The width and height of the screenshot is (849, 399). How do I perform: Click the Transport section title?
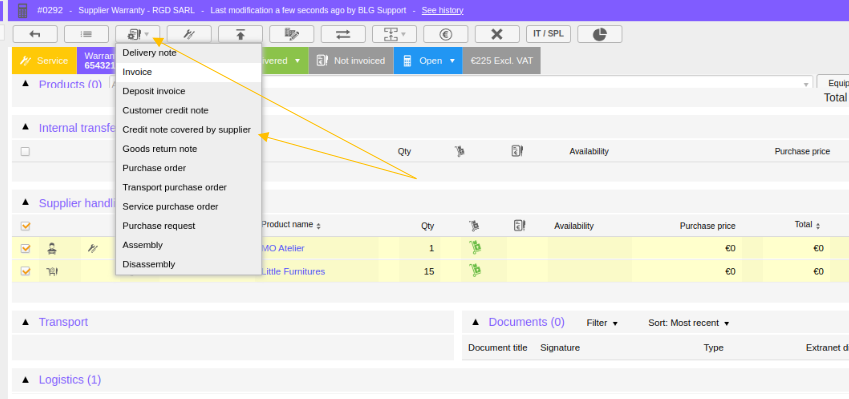coord(63,322)
